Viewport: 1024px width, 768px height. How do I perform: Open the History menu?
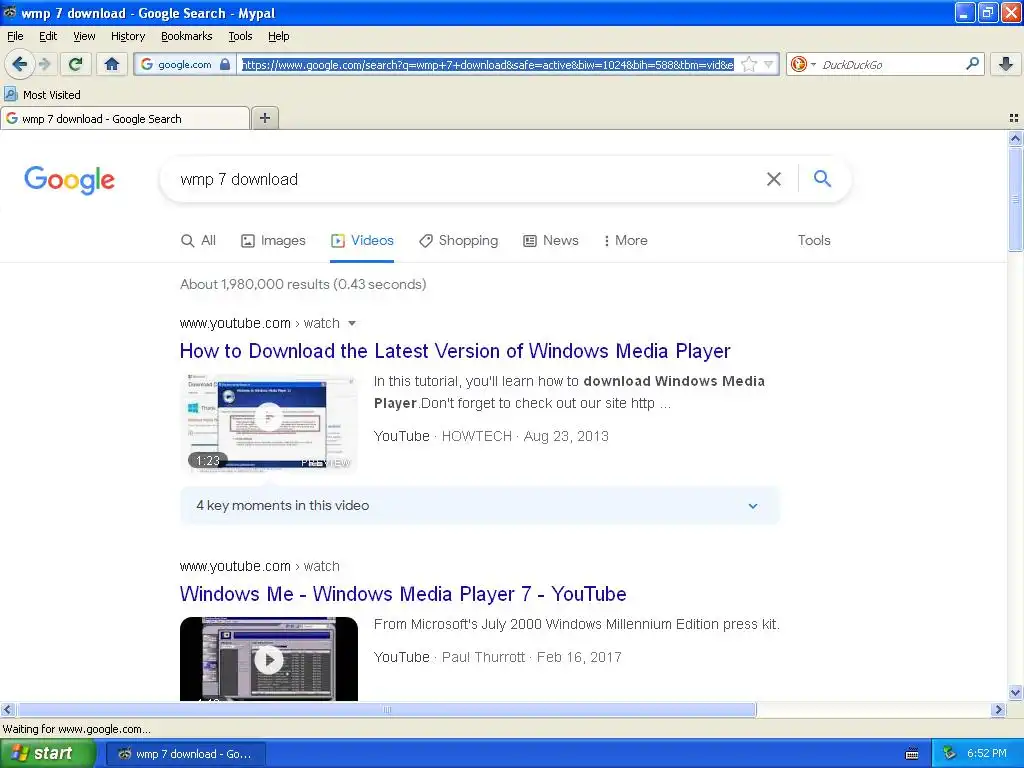click(128, 36)
